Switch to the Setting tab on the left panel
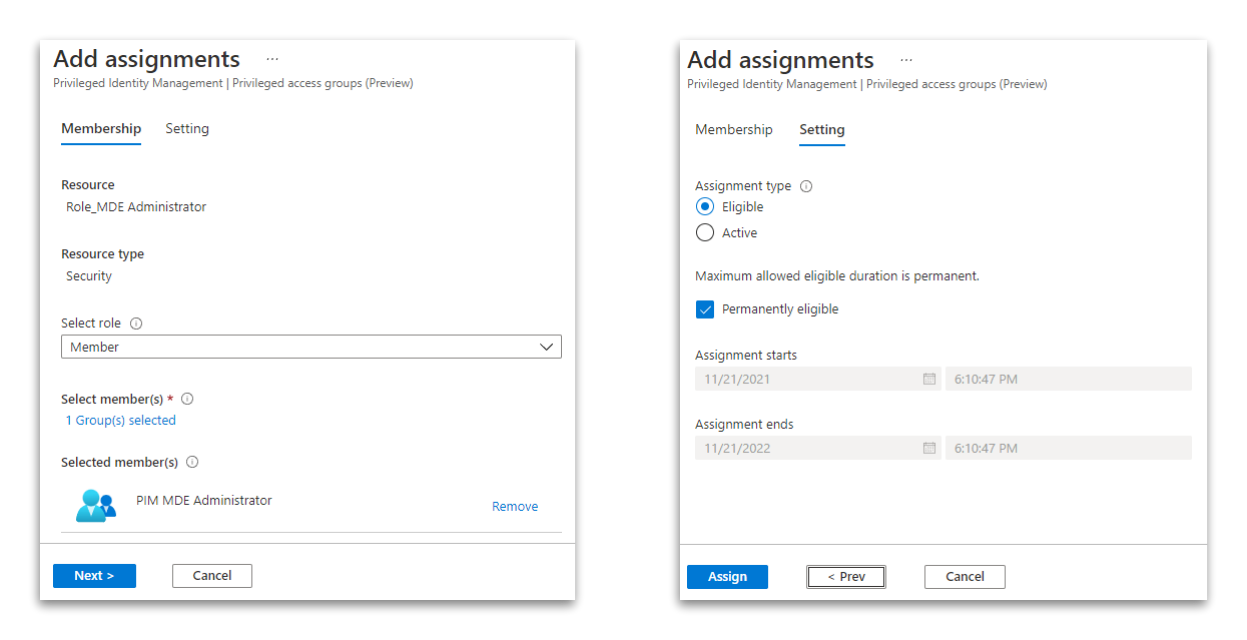 pyautogui.click(x=187, y=128)
